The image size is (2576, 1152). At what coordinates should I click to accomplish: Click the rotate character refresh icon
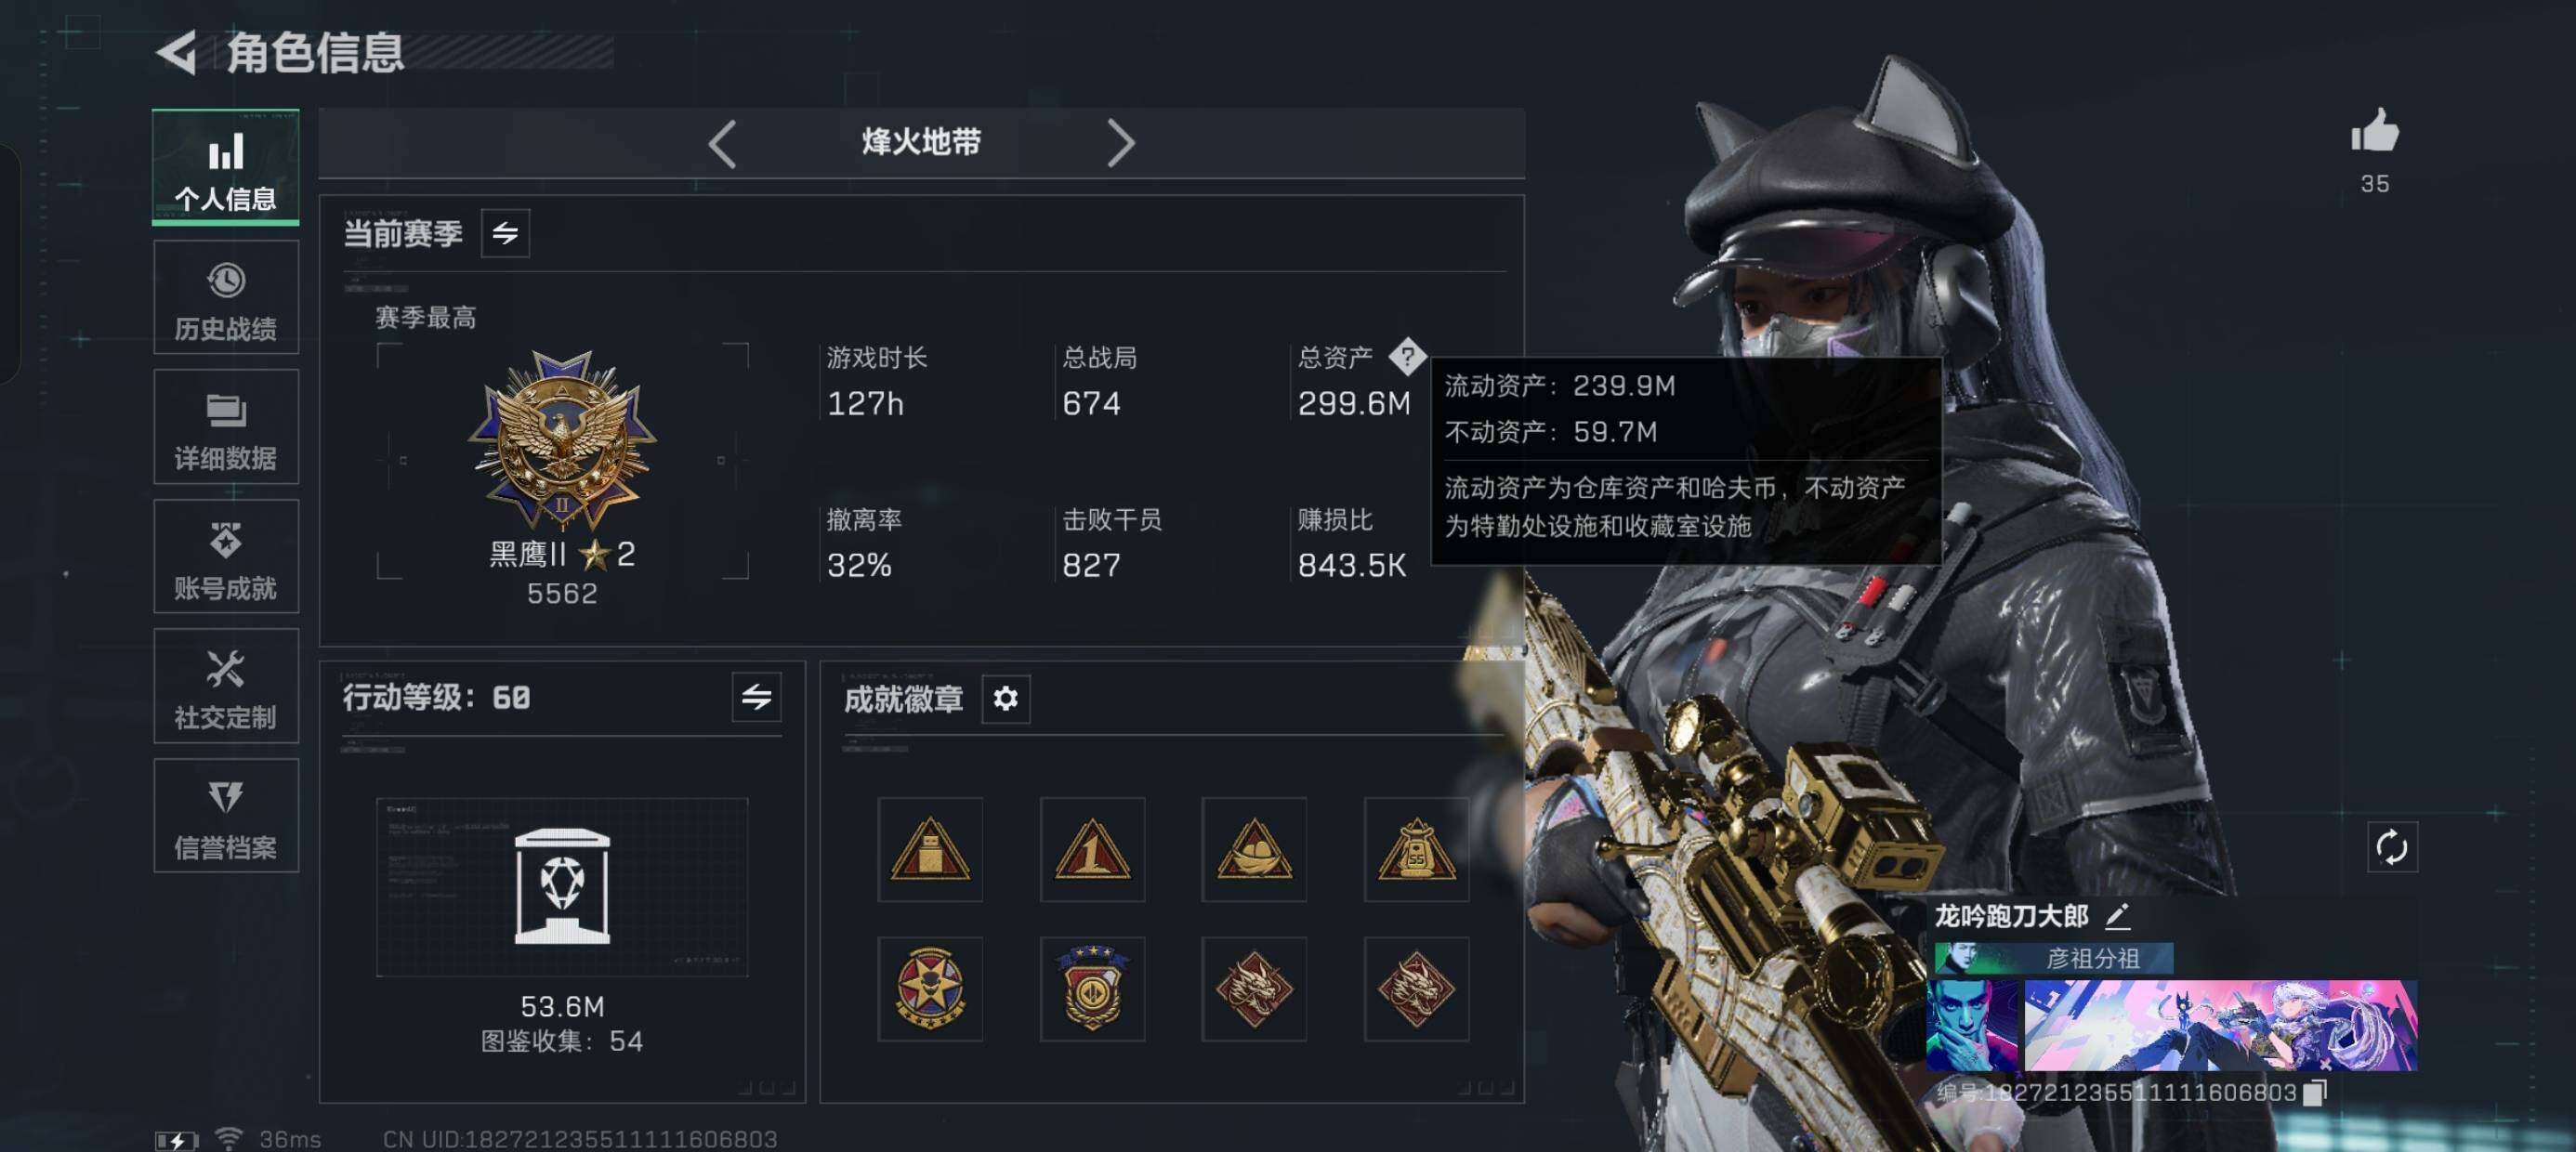click(2392, 847)
